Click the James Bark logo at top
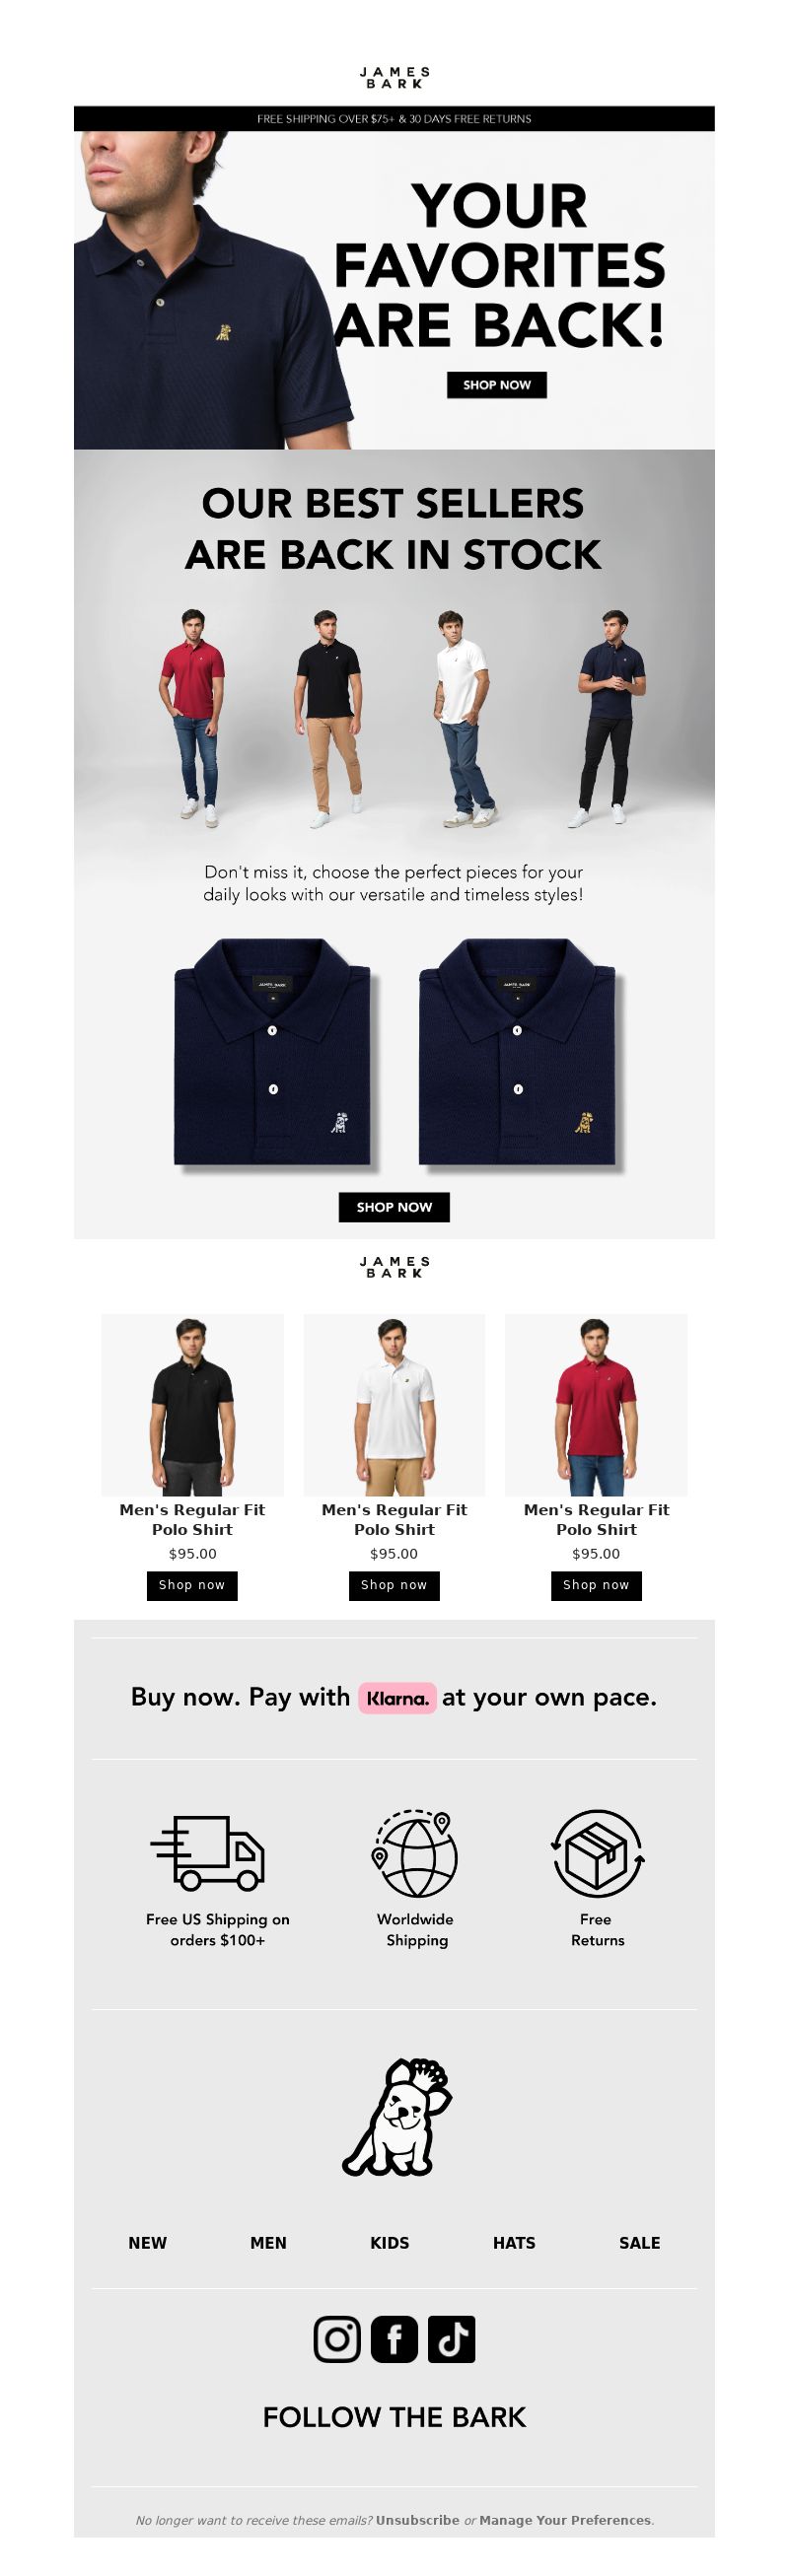 [395, 78]
